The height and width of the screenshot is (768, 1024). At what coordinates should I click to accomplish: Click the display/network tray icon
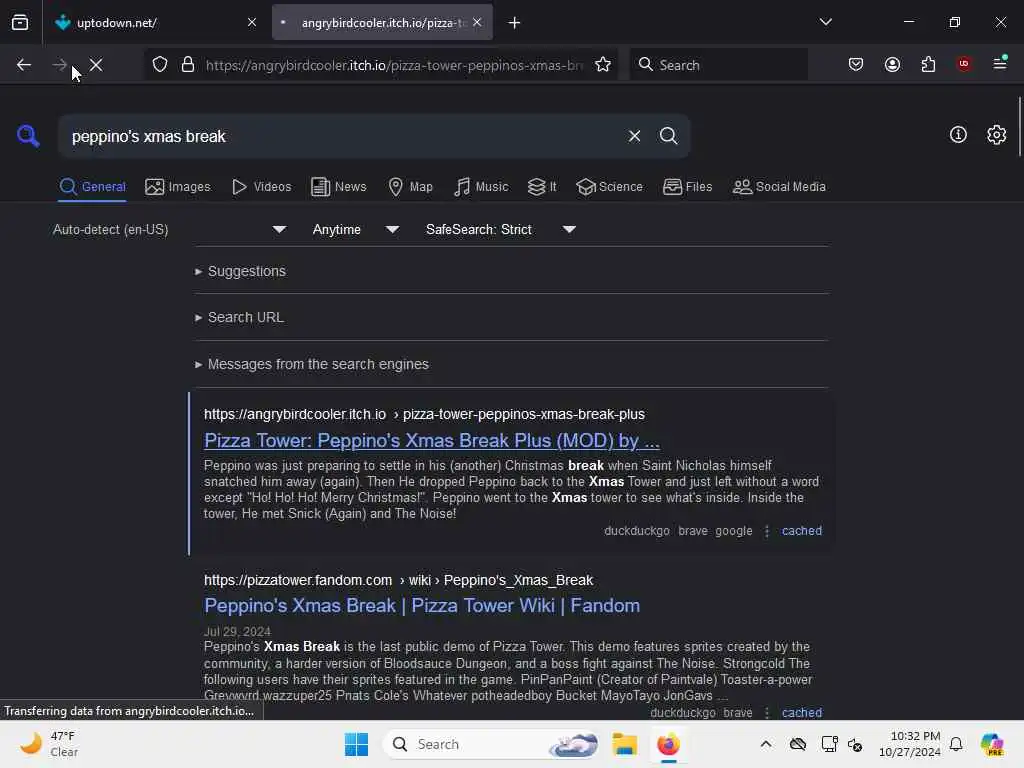point(829,744)
